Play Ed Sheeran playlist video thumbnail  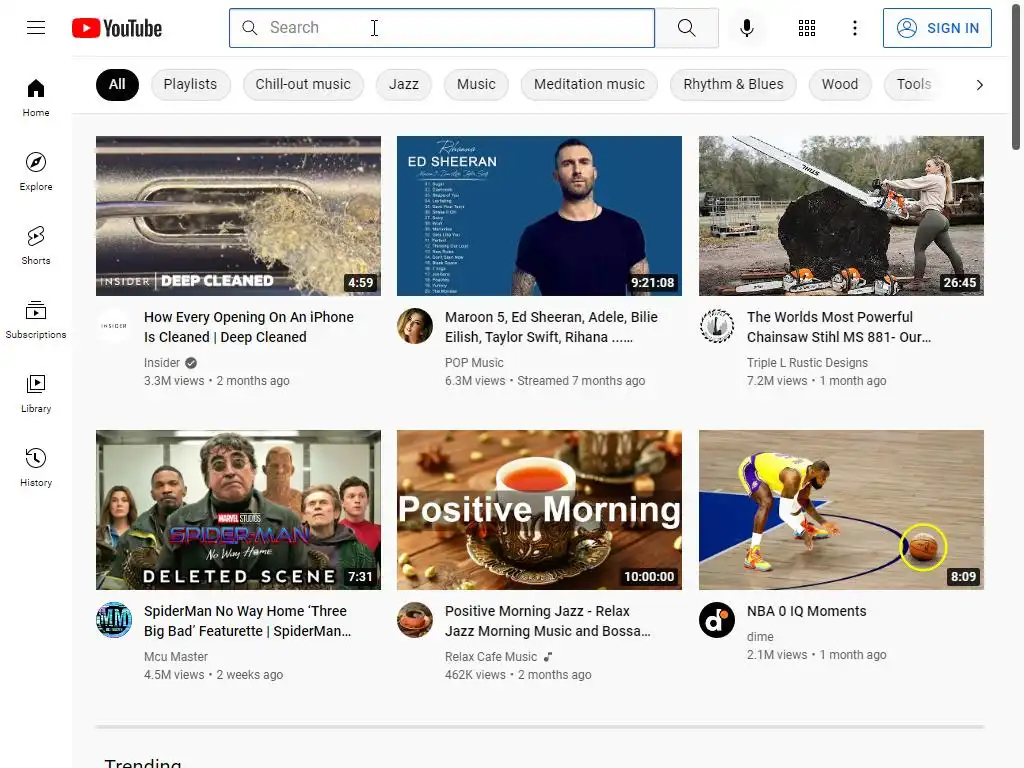[x=539, y=216]
